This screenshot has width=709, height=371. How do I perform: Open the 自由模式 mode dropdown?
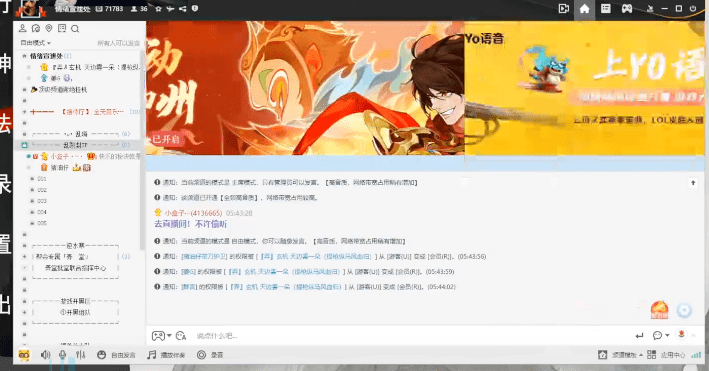pos(35,43)
